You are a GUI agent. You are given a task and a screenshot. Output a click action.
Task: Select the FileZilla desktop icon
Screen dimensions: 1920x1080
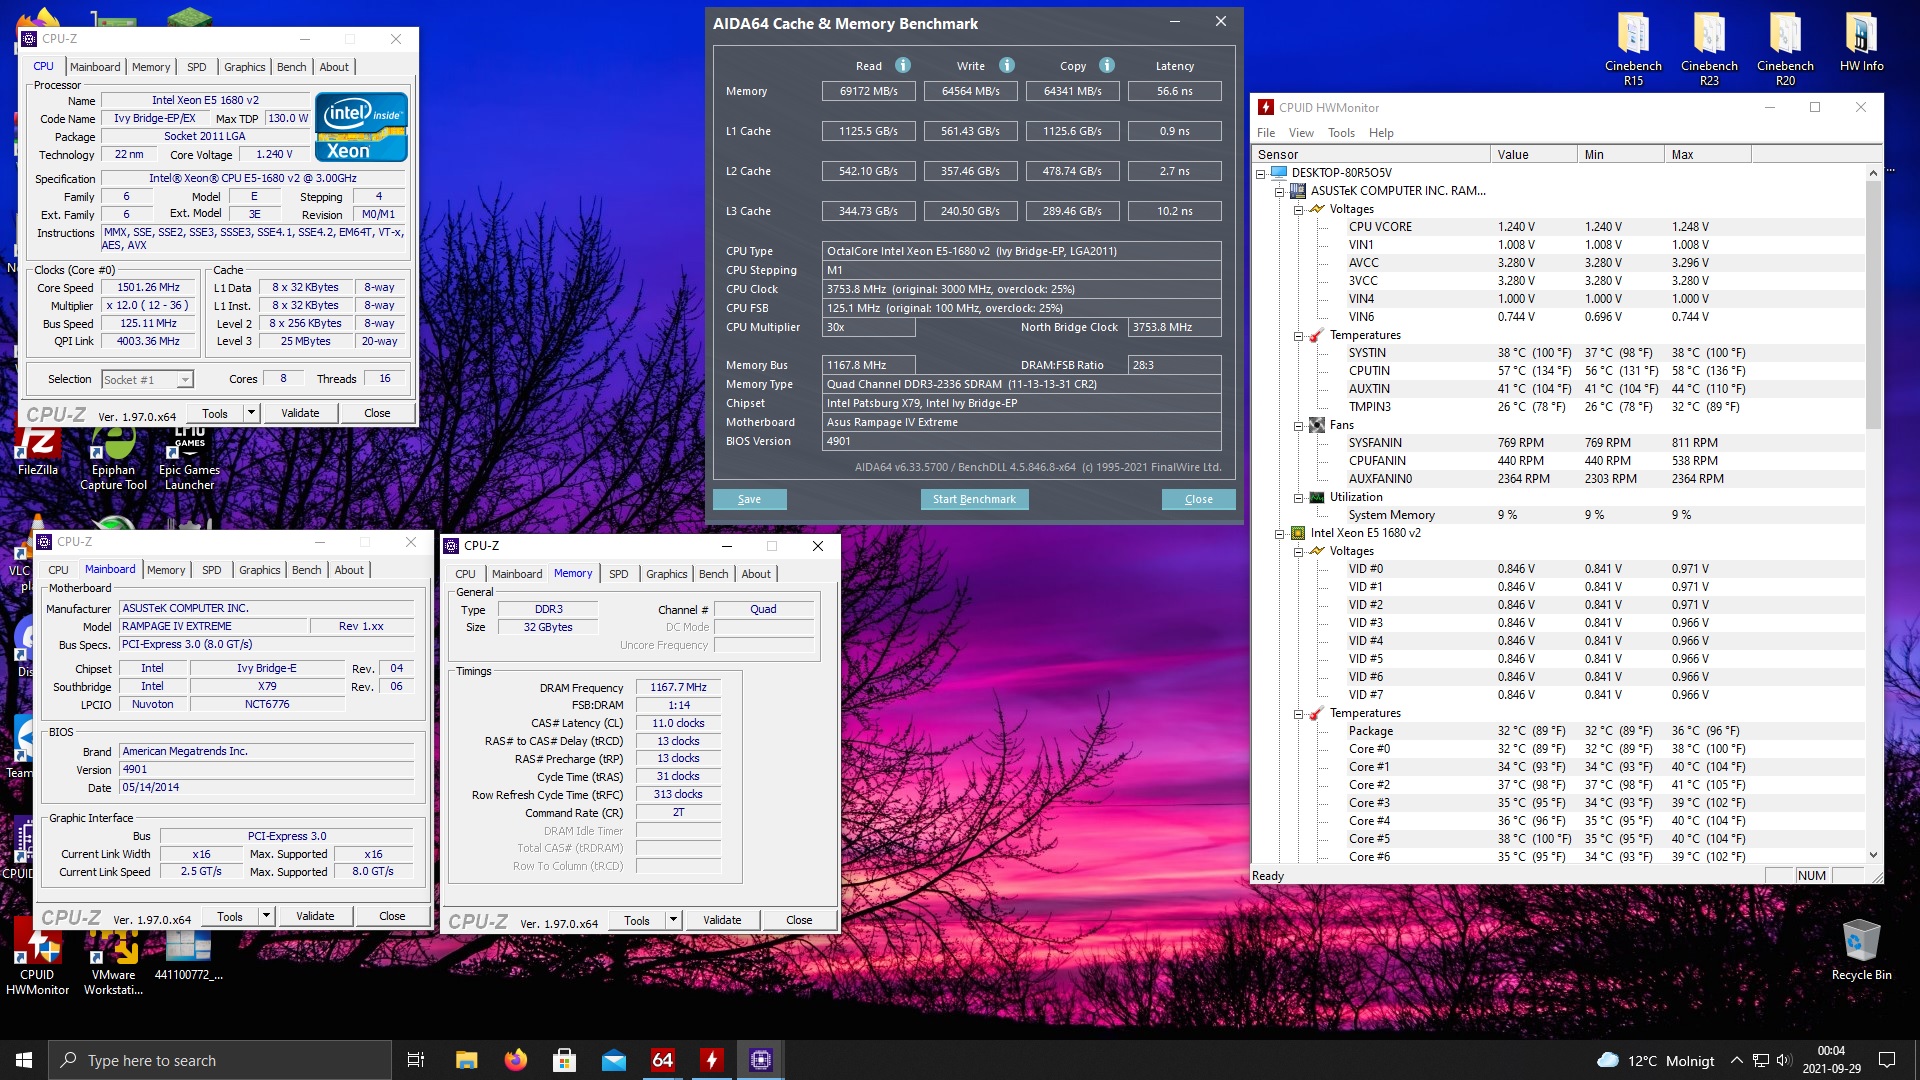pos(38,452)
